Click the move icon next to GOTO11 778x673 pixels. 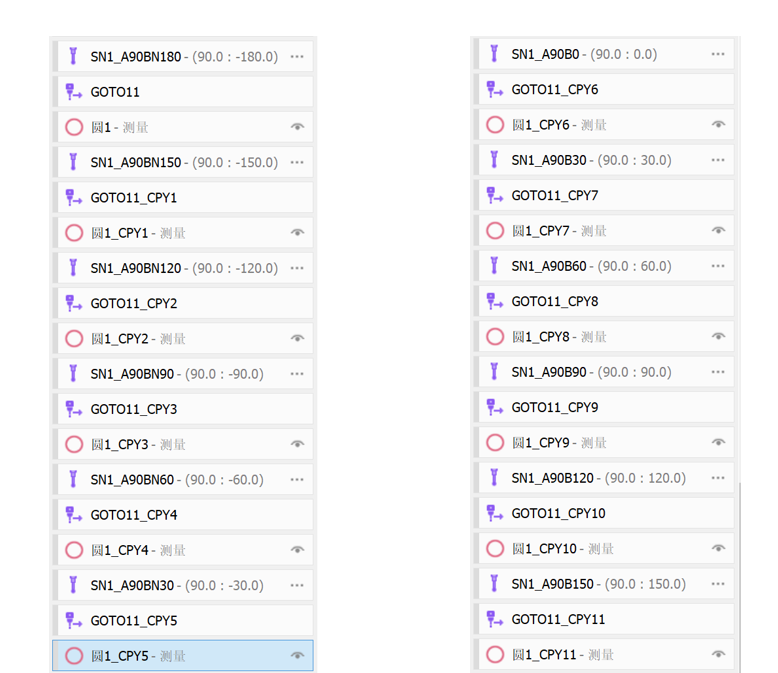click(x=73, y=92)
